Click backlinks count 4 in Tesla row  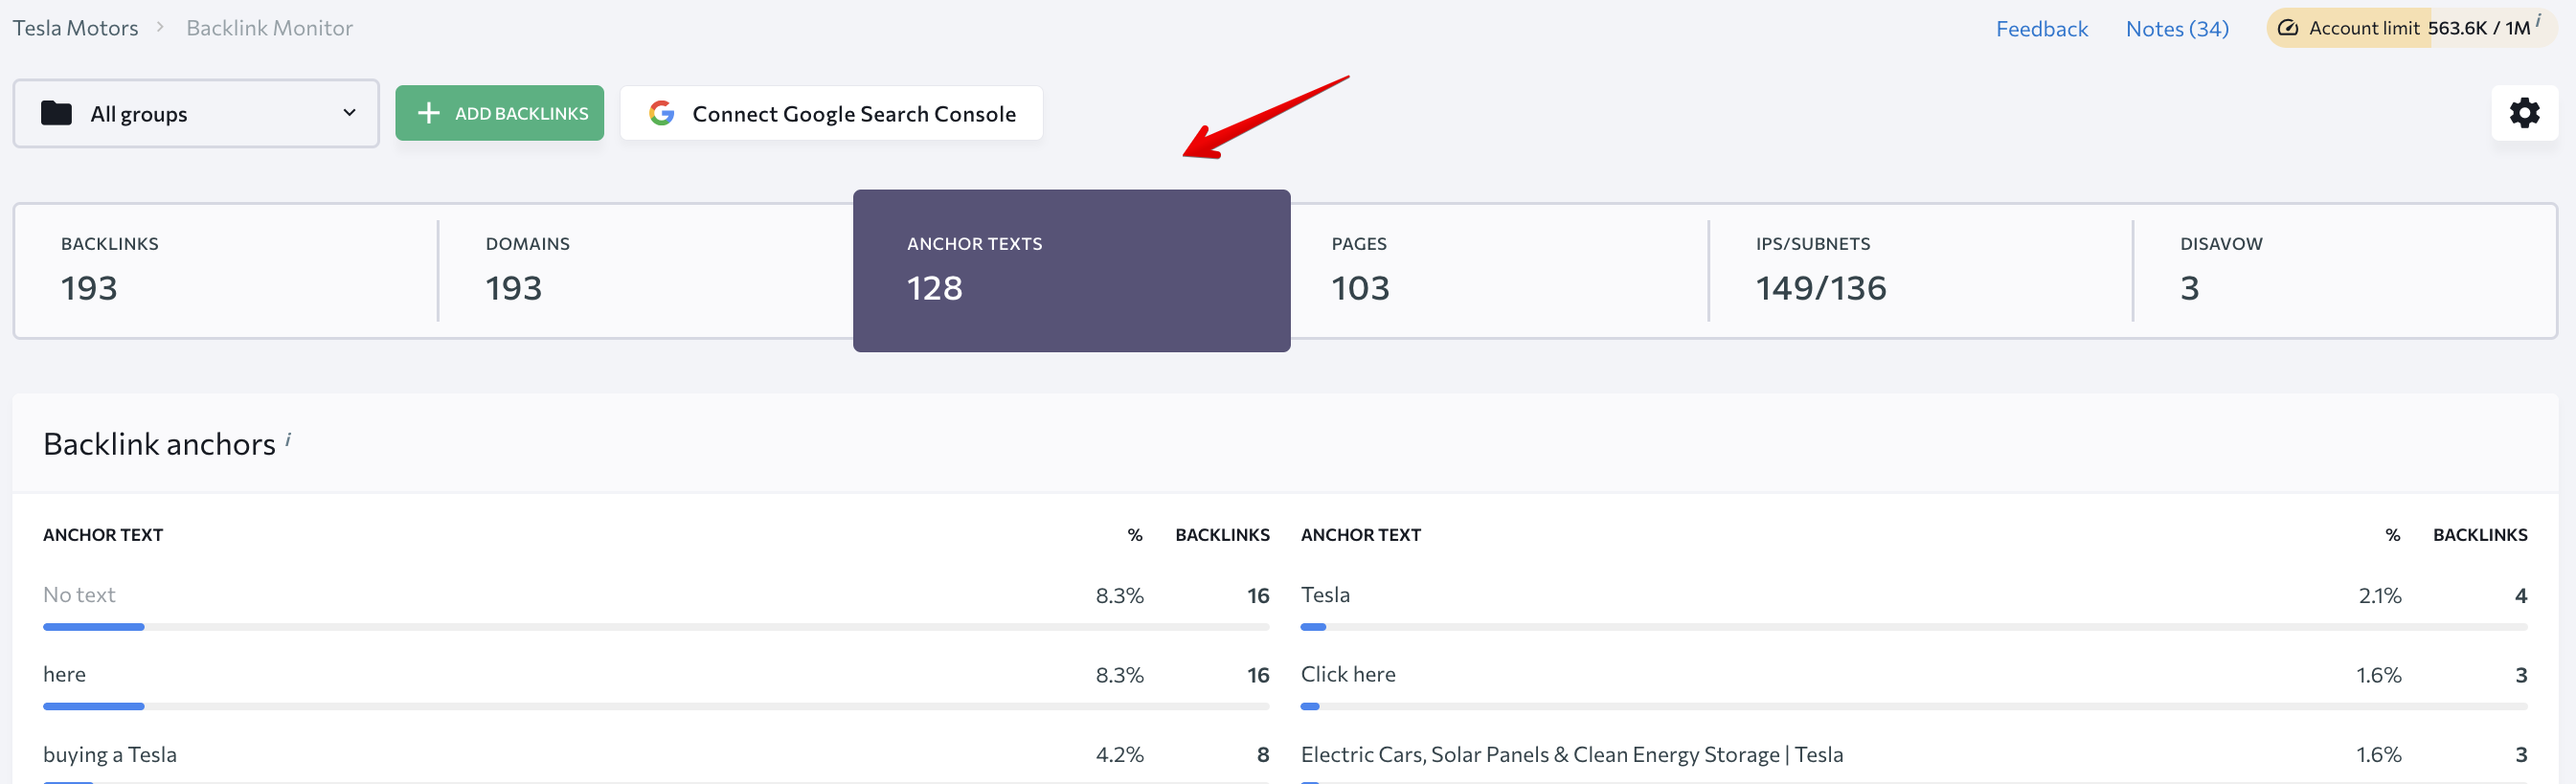[x=2521, y=596]
